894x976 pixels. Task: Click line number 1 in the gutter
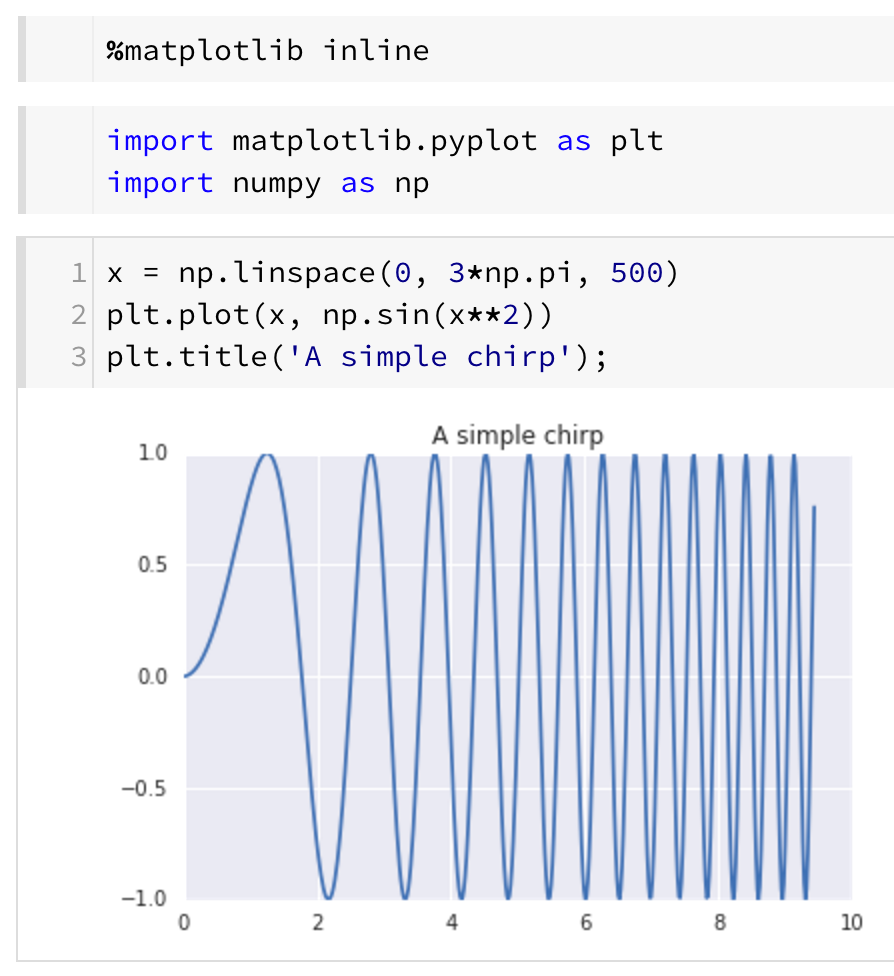coord(78,272)
